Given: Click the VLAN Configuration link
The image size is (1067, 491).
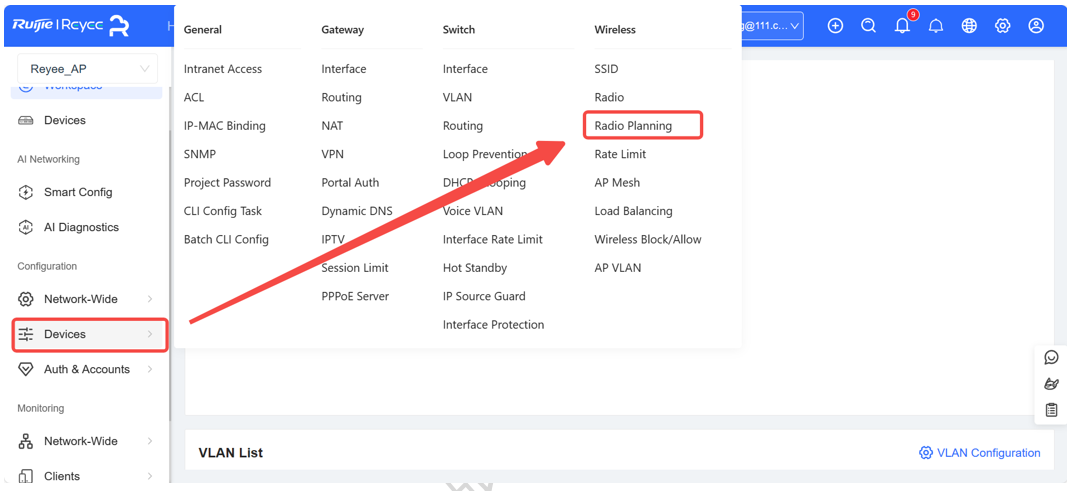Looking at the screenshot, I should [988, 453].
